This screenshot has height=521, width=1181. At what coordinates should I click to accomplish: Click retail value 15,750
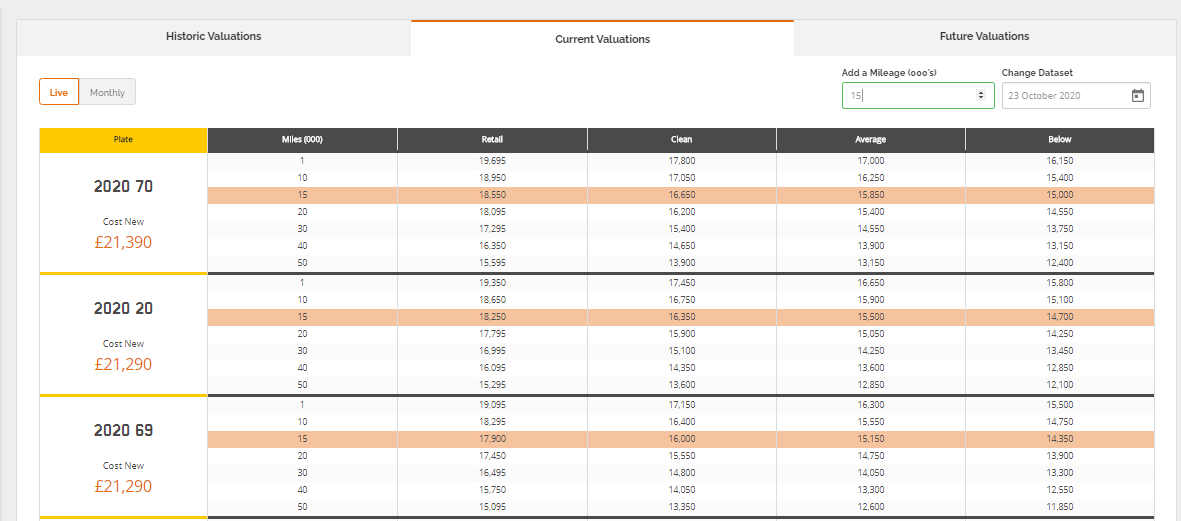(492, 490)
